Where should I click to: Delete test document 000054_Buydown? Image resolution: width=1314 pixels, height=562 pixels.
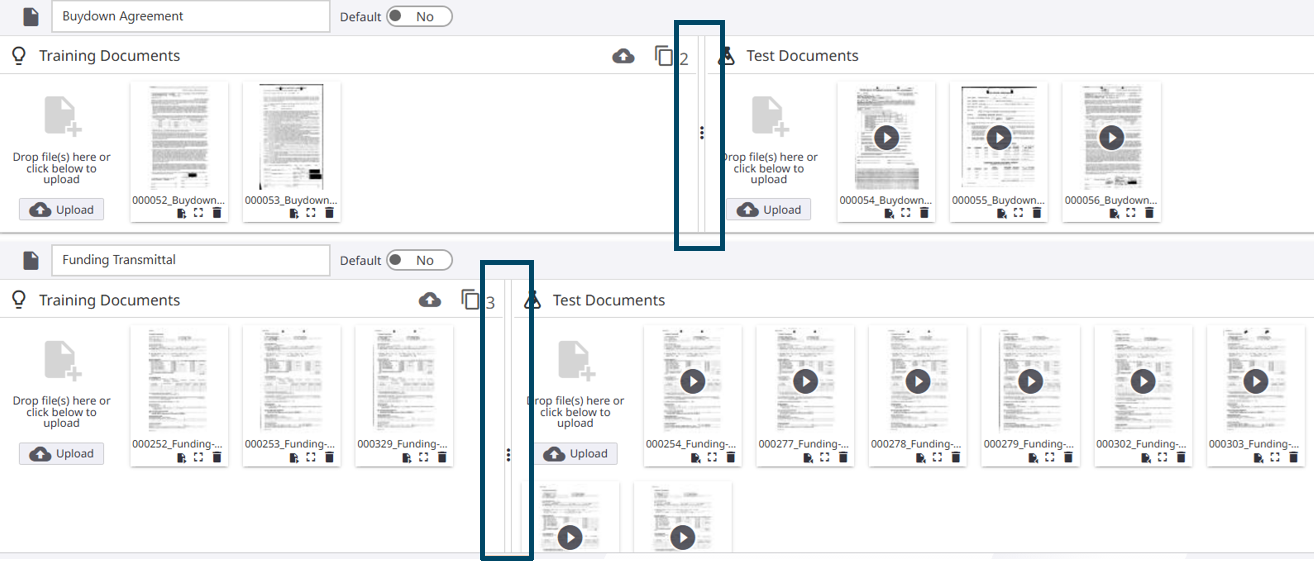pos(924,213)
